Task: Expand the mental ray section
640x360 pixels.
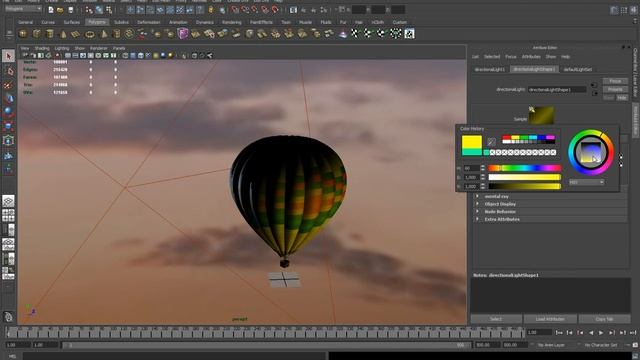Action: click(477, 196)
